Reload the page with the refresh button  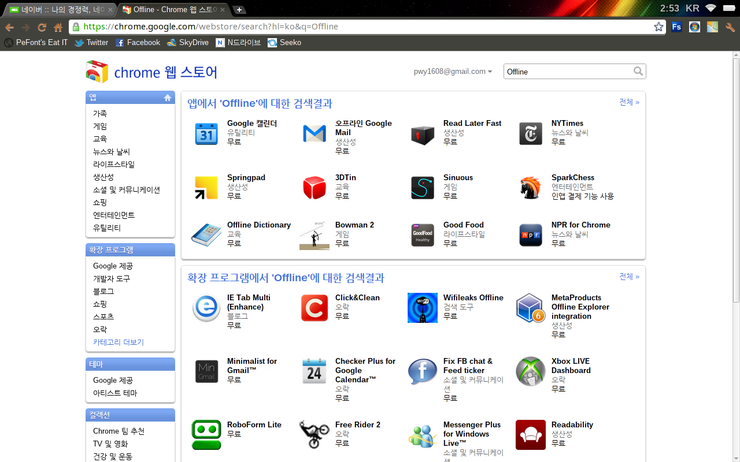click(x=42, y=27)
